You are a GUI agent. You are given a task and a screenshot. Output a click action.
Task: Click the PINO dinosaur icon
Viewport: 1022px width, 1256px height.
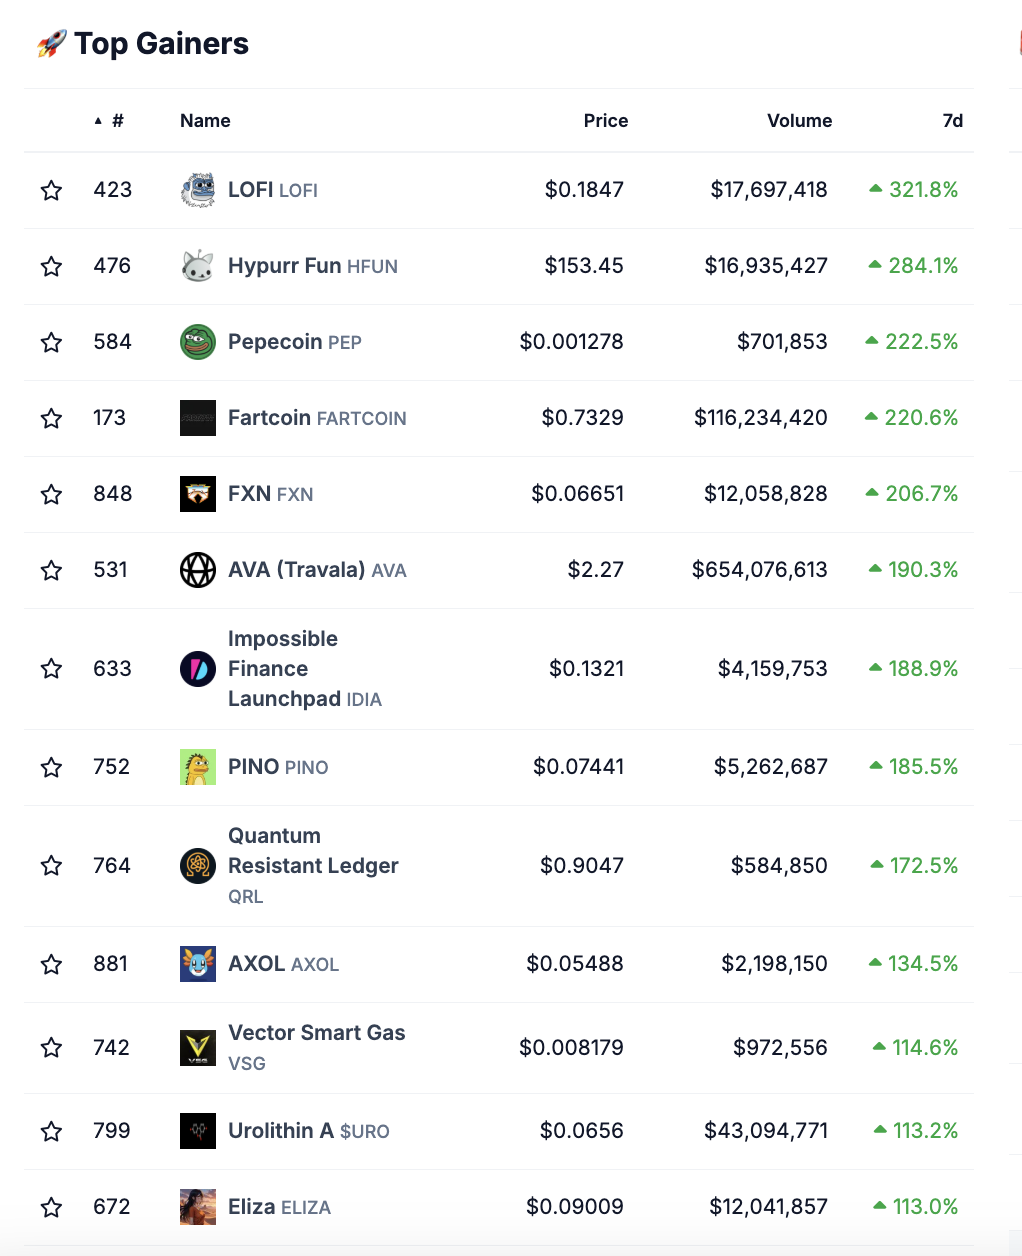coord(198,767)
